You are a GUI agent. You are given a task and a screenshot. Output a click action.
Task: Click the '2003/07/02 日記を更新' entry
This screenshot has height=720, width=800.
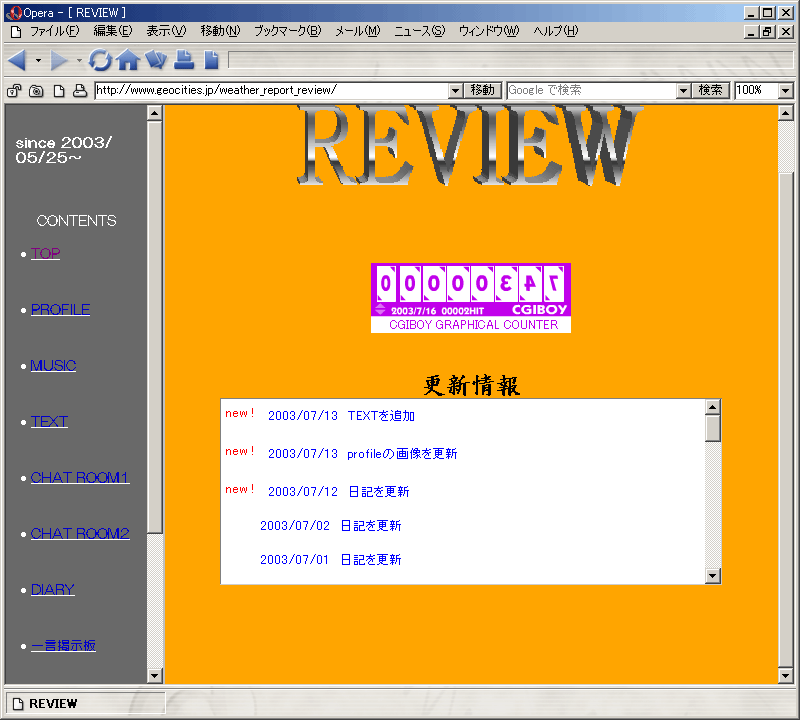tap(331, 526)
